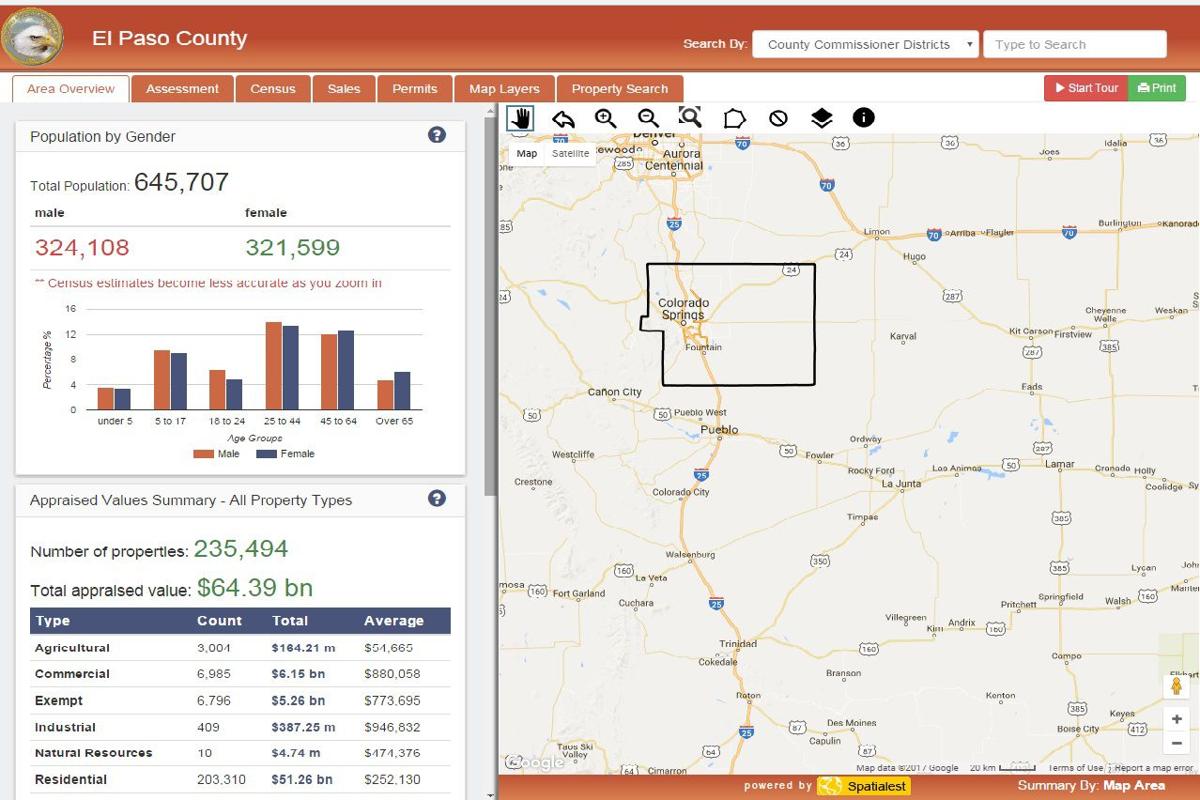Image resolution: width=1200 pixels, height=800 pixels.
Task: Activate the zoom out magnifier tool
Action: [x=648, y=118]
